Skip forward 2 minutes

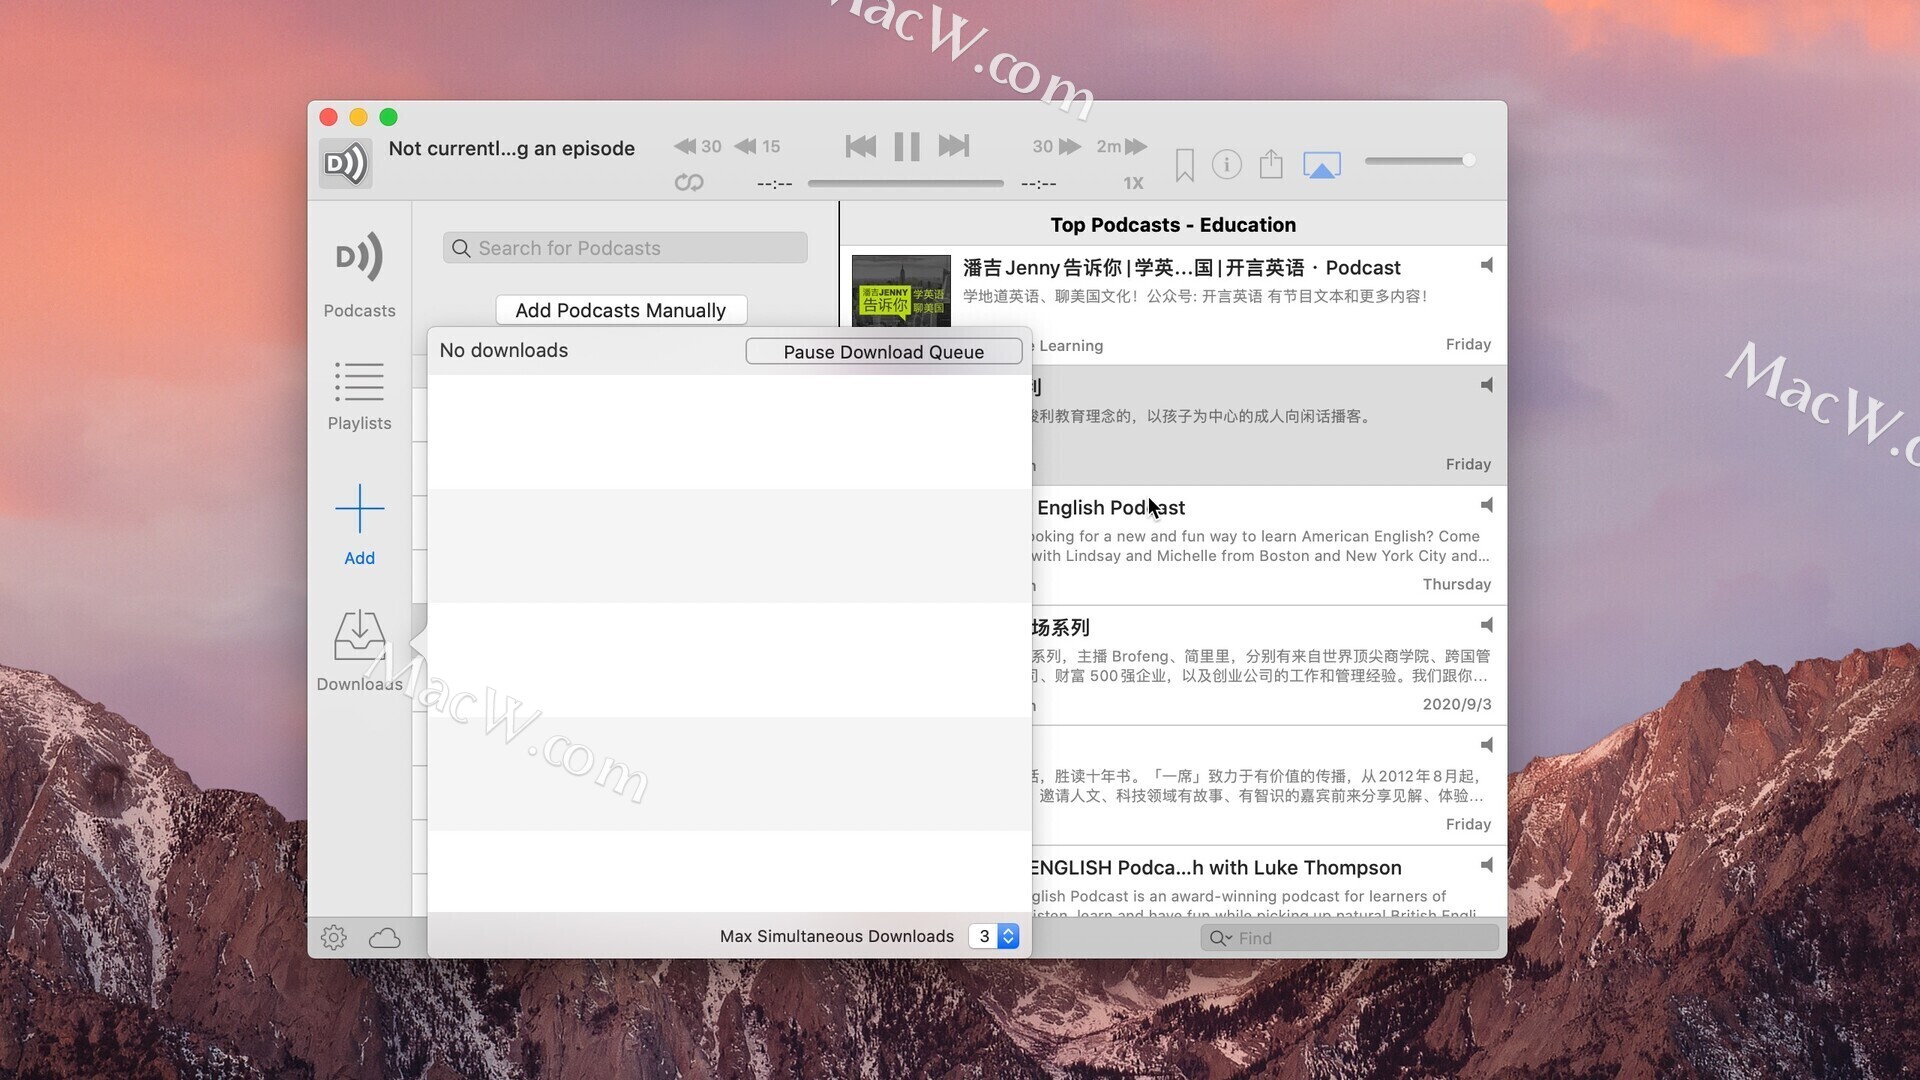pyautogui.click(x=1121, y=146)
